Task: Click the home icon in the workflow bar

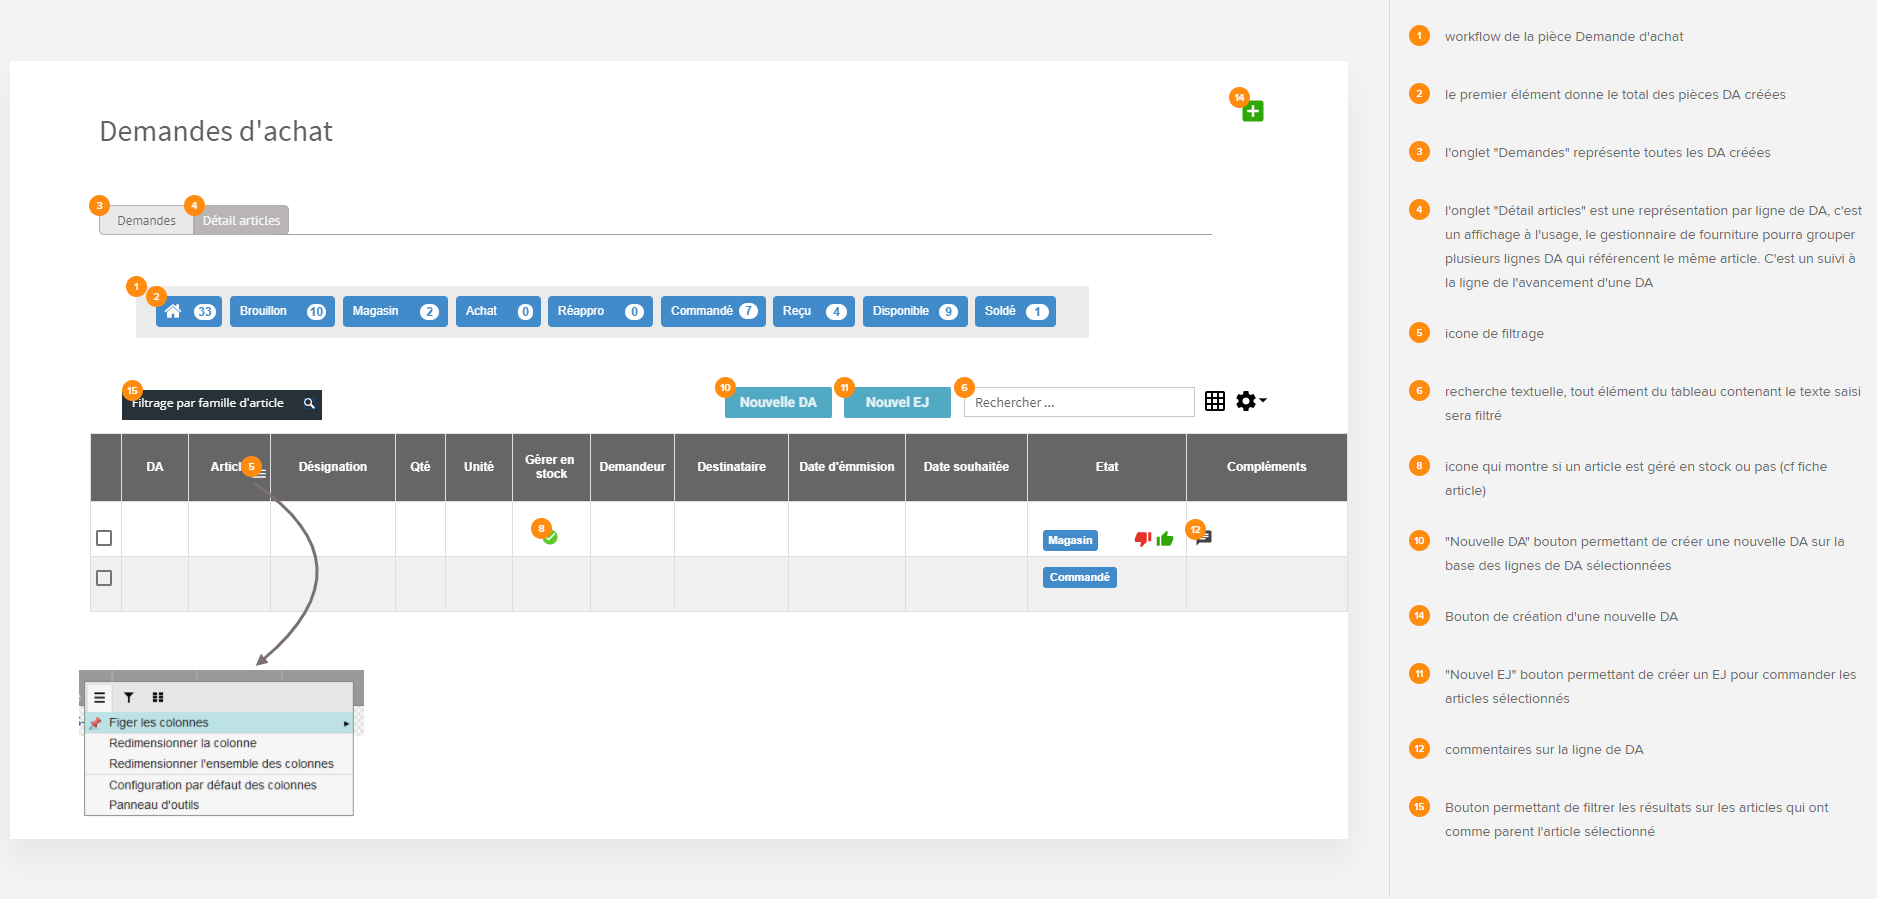Action: tap(173, 311)
